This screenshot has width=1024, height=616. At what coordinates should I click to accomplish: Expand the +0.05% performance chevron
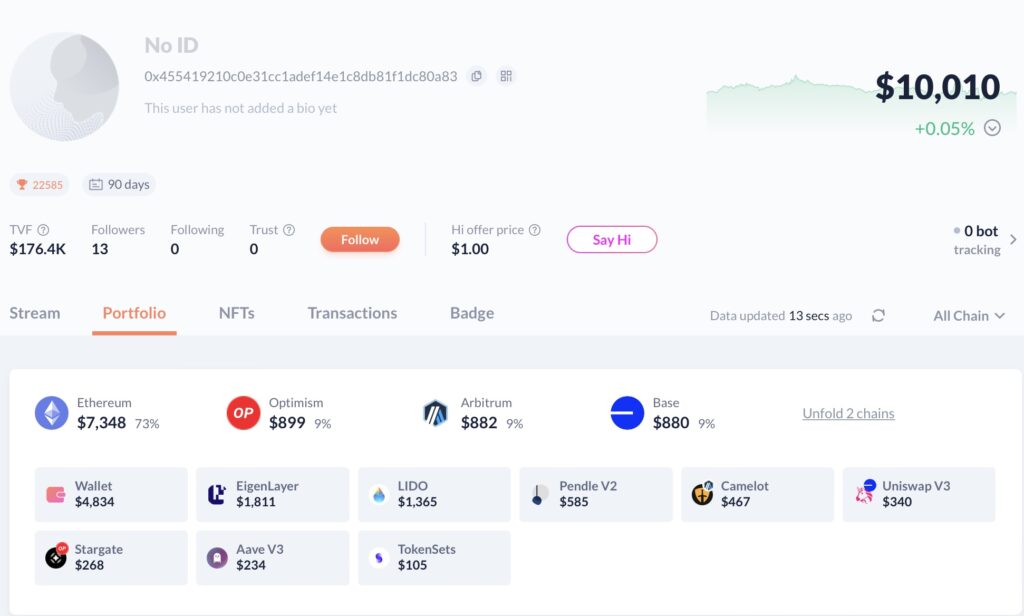[992, 128]
